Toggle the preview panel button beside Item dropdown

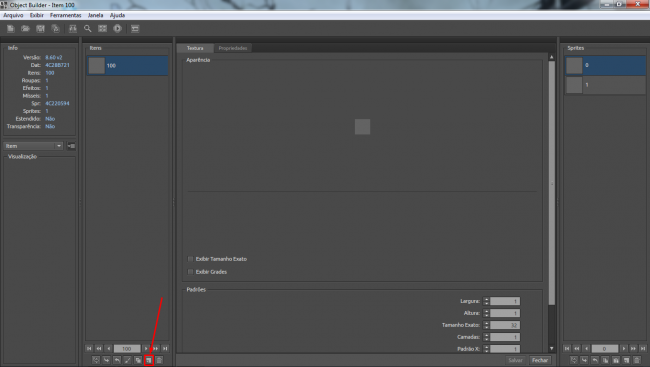(71, 146)
